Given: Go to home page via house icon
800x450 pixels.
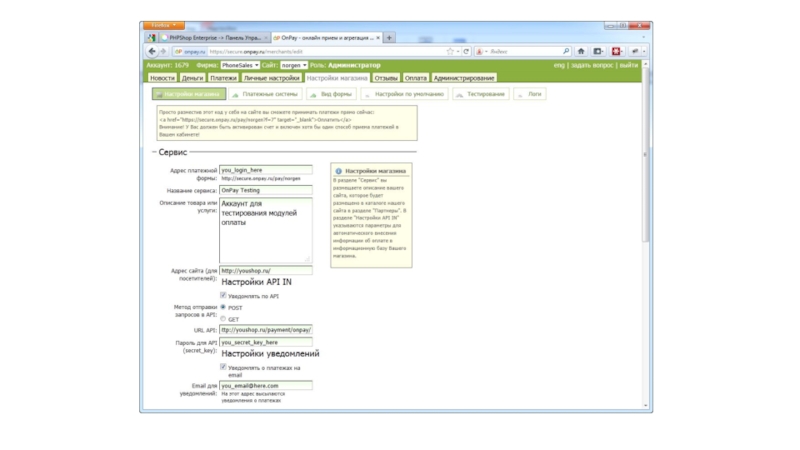Looking at the screenshot, I should click(x=581, y=51).
